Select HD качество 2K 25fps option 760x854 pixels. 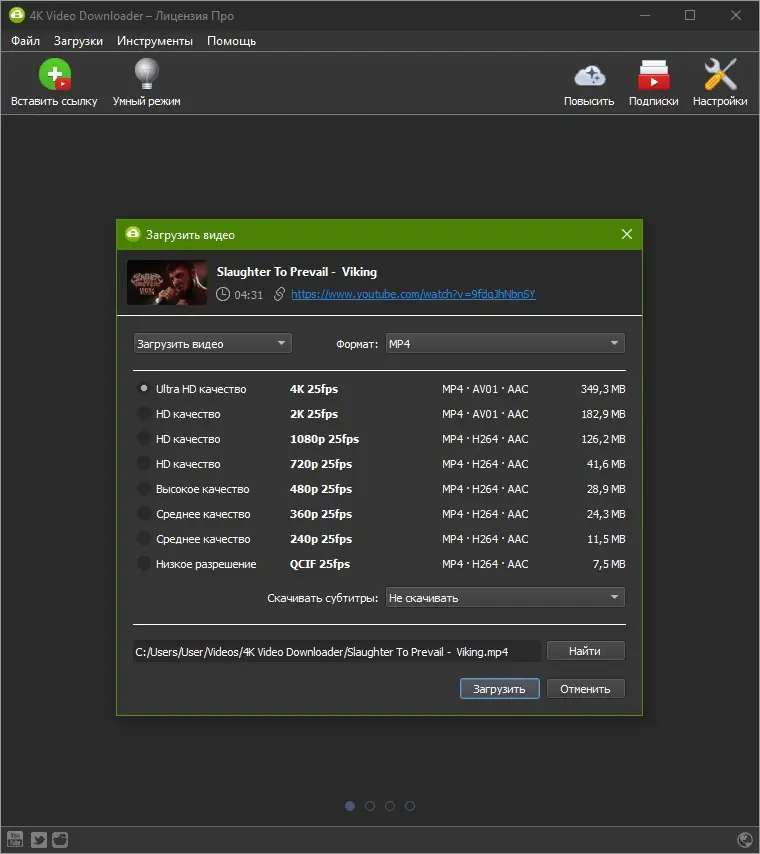(144, 413)
